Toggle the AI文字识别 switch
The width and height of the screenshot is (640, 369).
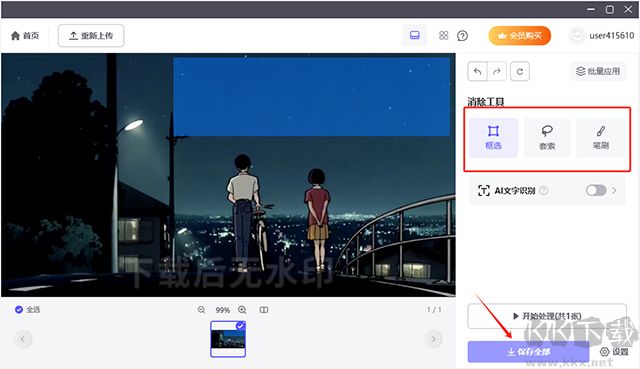coord(596,190)
